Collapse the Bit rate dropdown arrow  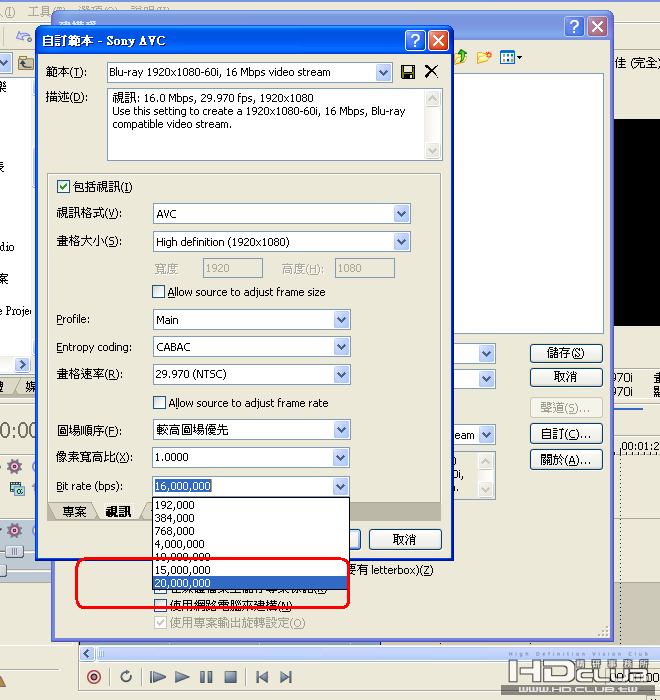(341, 486)
